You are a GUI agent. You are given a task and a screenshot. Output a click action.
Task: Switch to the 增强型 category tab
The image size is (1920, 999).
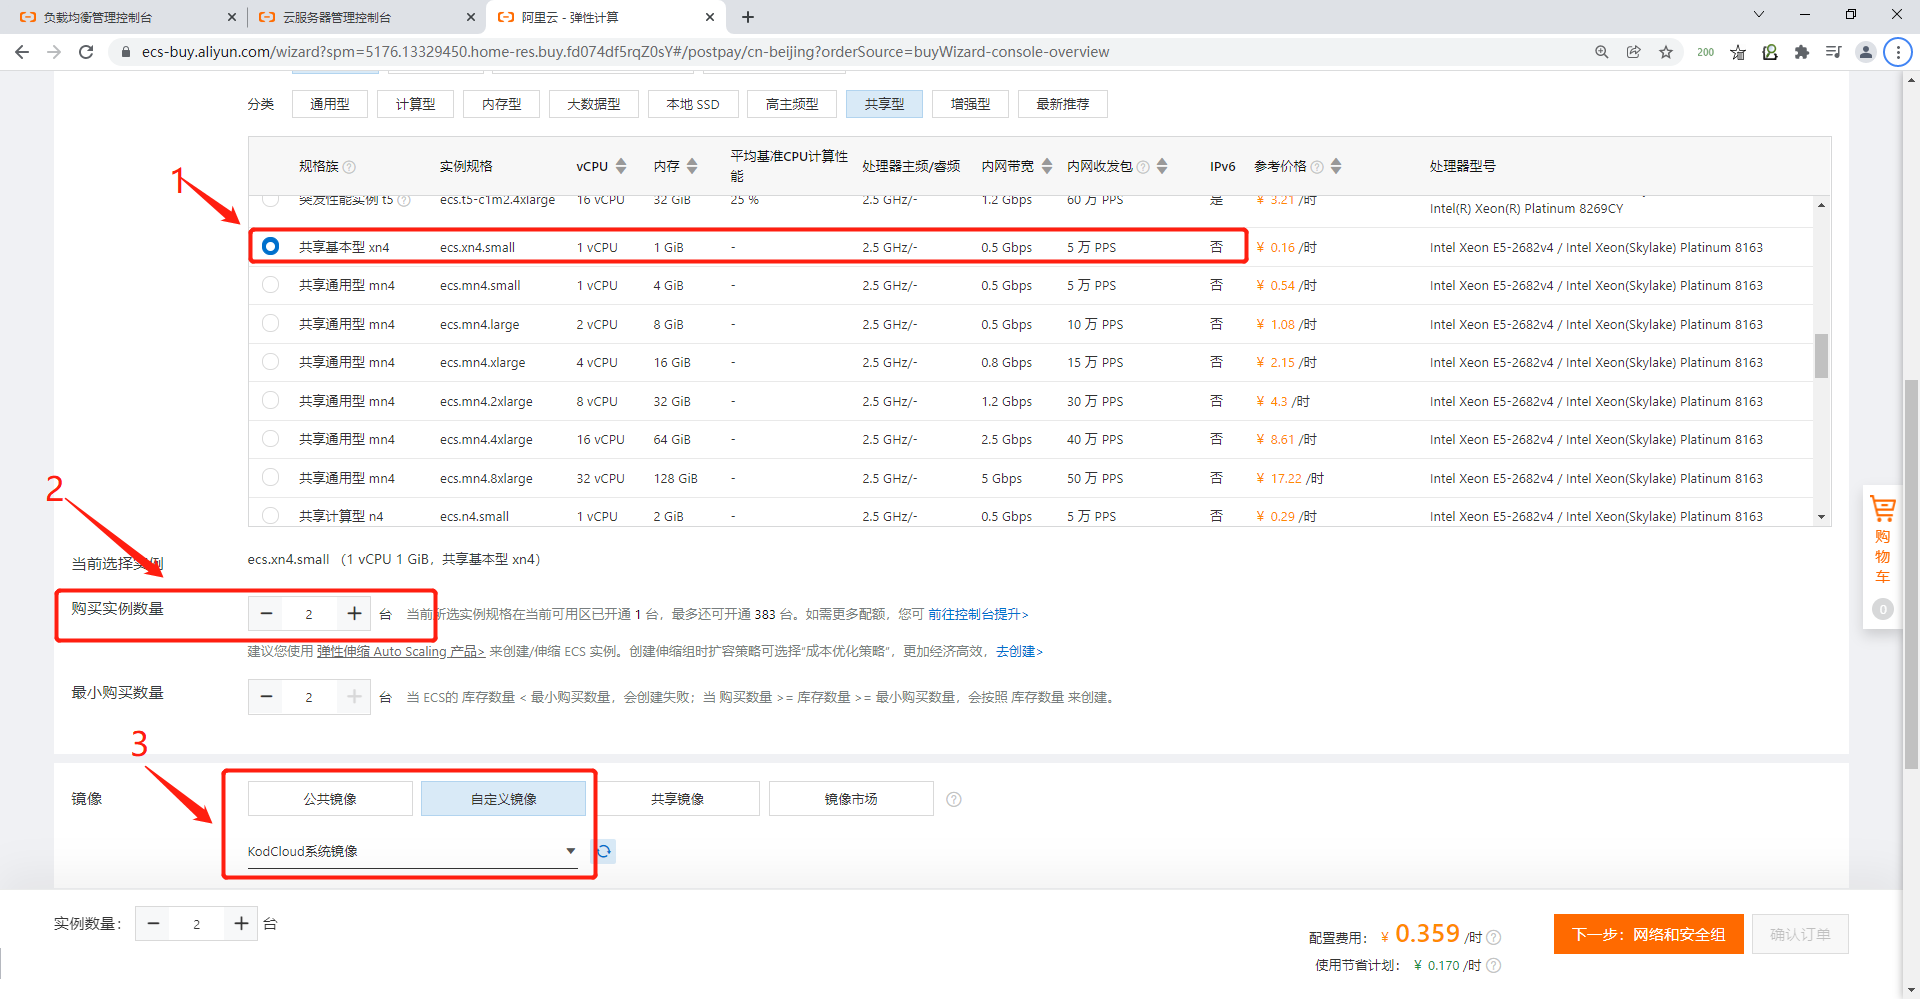click(x=970, y=104)
